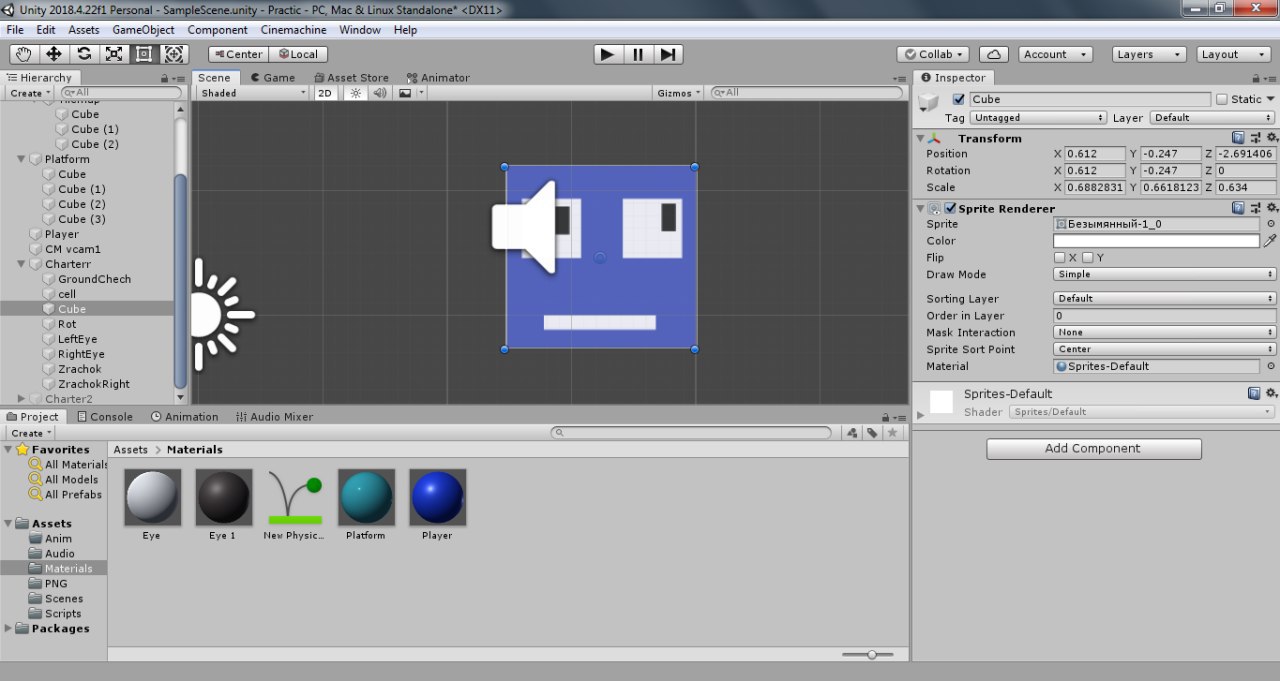This screenshot has height=681, width=1280.
Task: Open the Layout dropdown
Action: [1232, 54]
